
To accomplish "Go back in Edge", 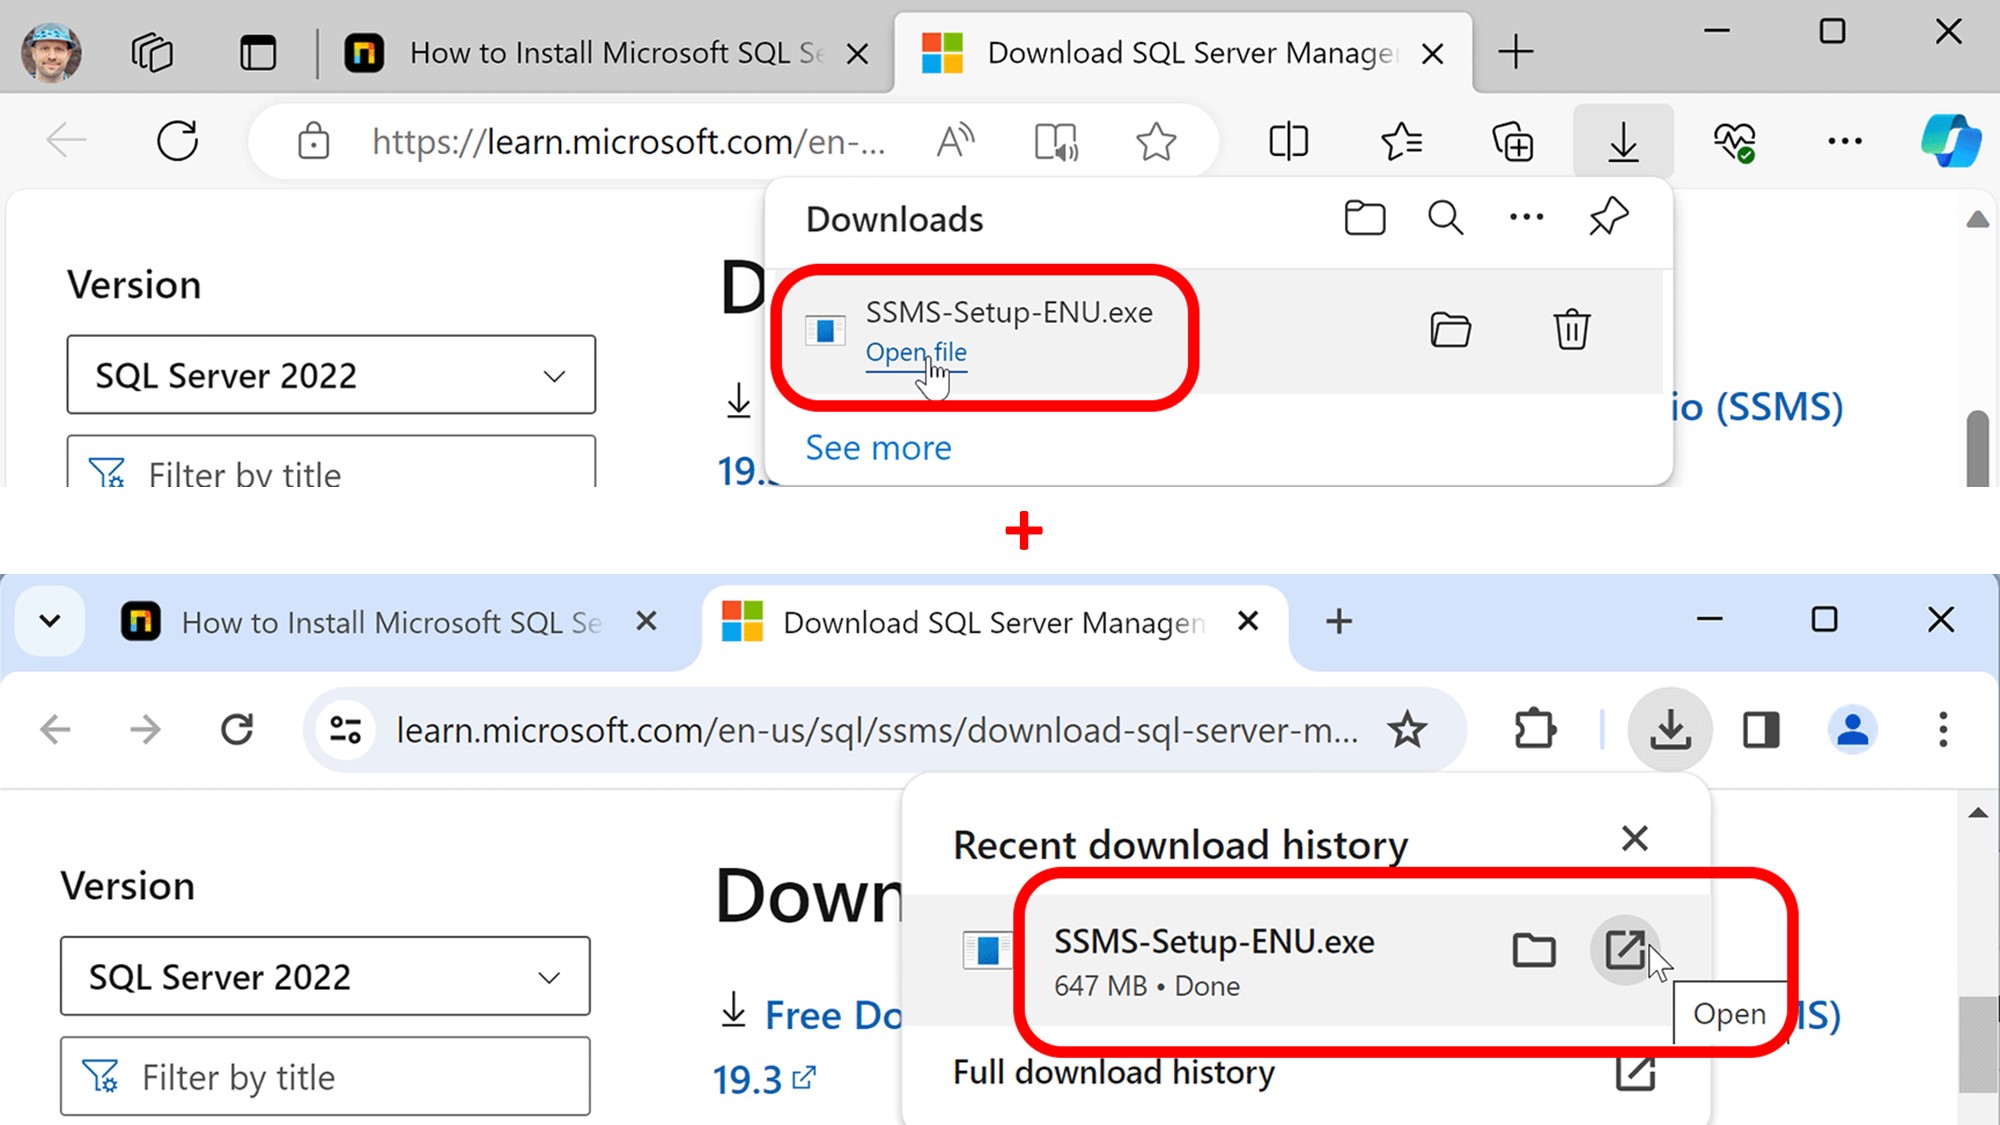I will pos(67,141).
